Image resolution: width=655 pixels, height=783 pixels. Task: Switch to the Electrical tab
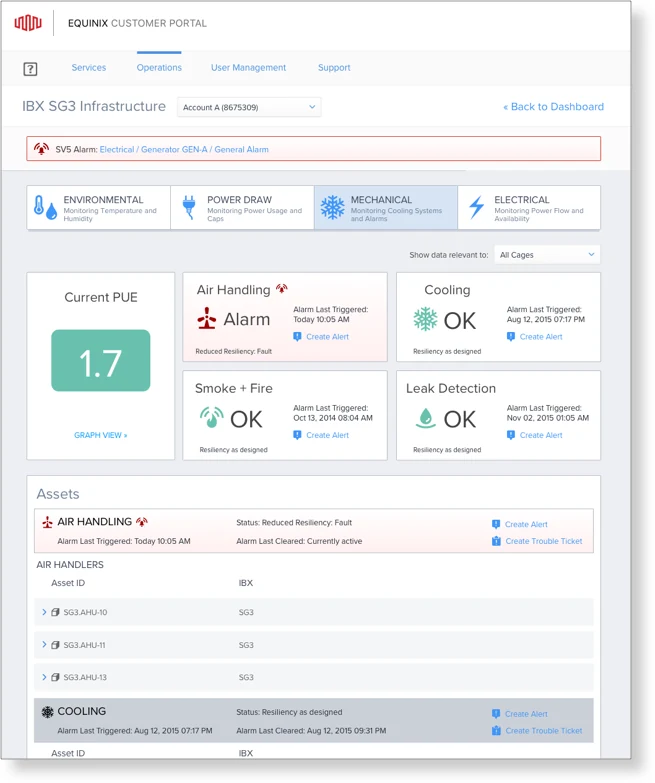point(529,208)
